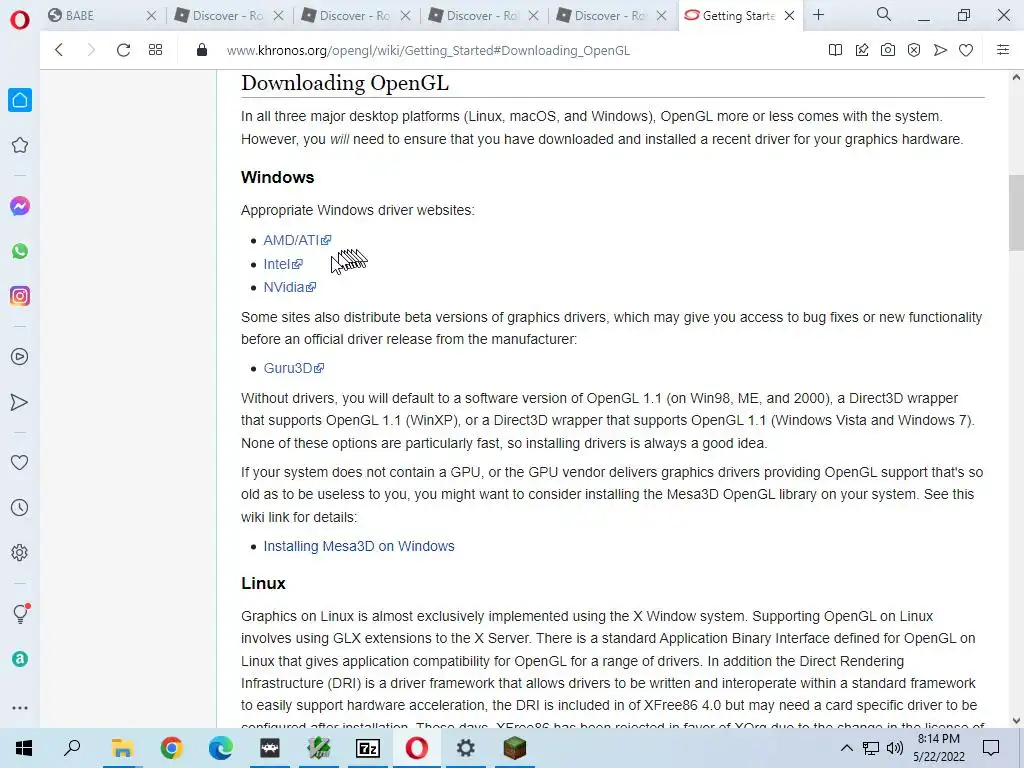
Task: Add page to bookmarks heart in the address bar
Action: coord(966,50)
